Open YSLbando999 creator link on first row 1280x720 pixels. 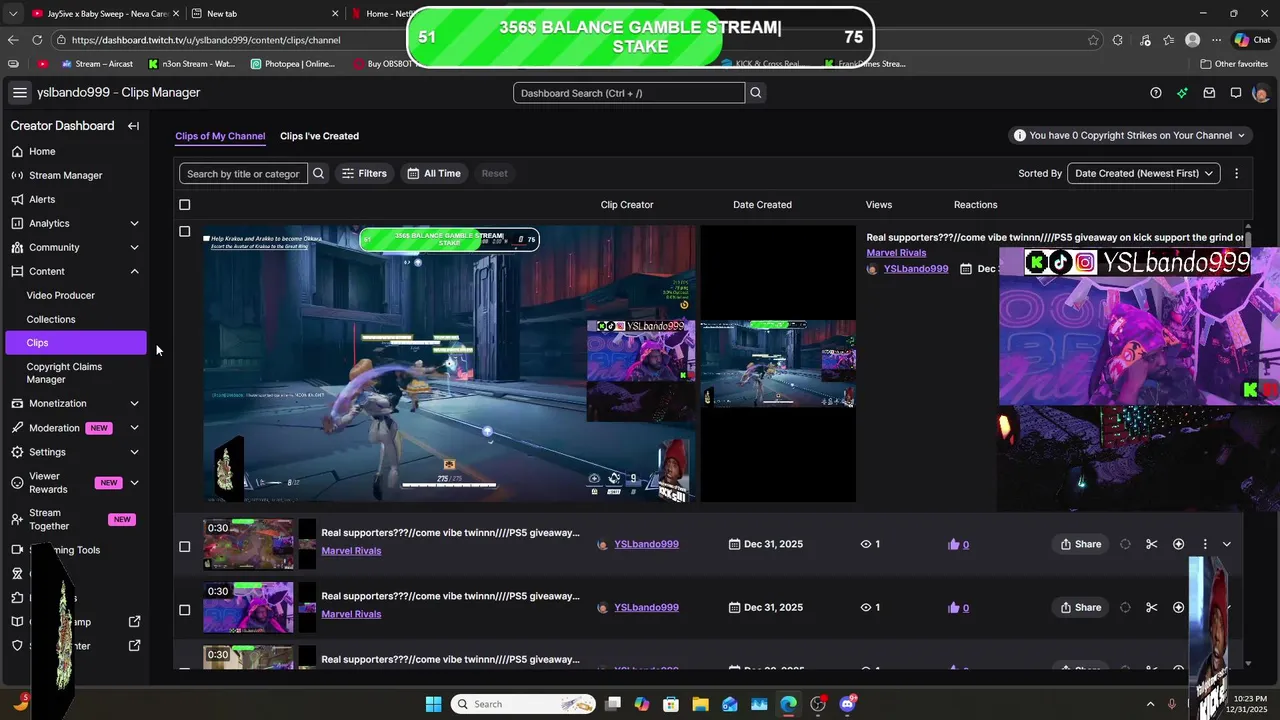click(646, 544)
